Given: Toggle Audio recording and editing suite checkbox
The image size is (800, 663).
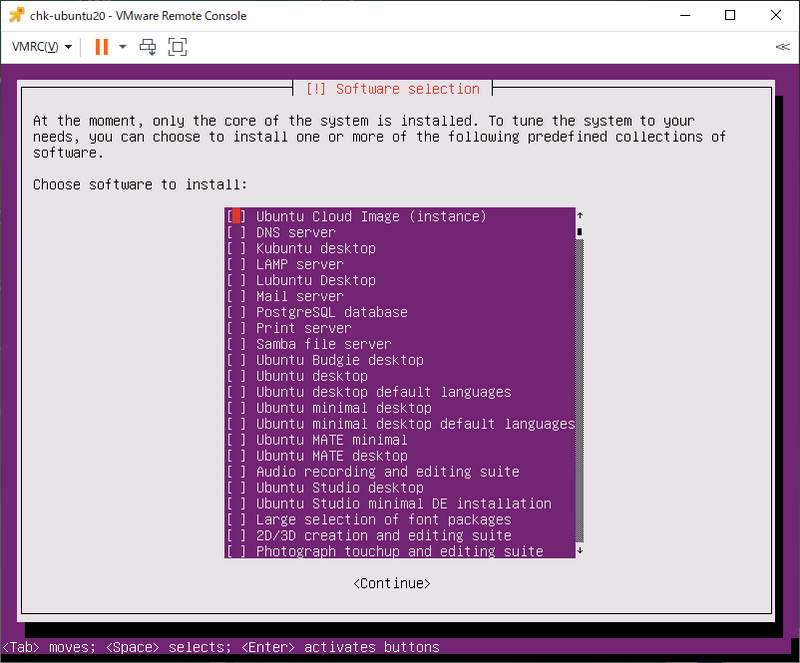Looking at the screenshot, I should pyautogui.click(x=236, y=472).
